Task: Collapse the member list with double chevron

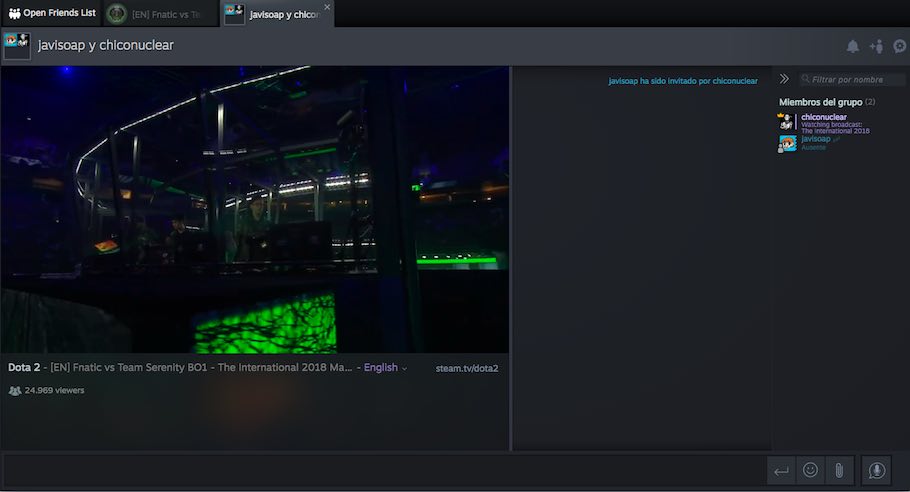Action: coord(784,79)
